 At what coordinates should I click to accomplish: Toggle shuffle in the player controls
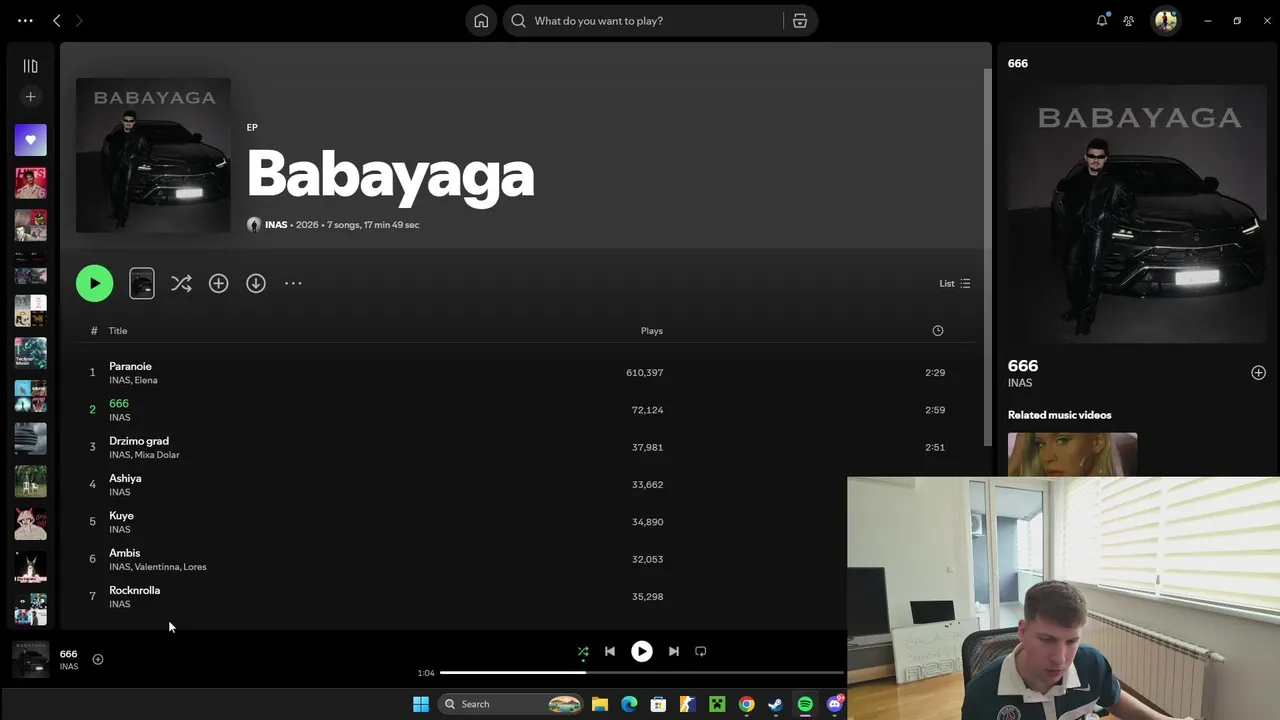click(x=583, y=651)
